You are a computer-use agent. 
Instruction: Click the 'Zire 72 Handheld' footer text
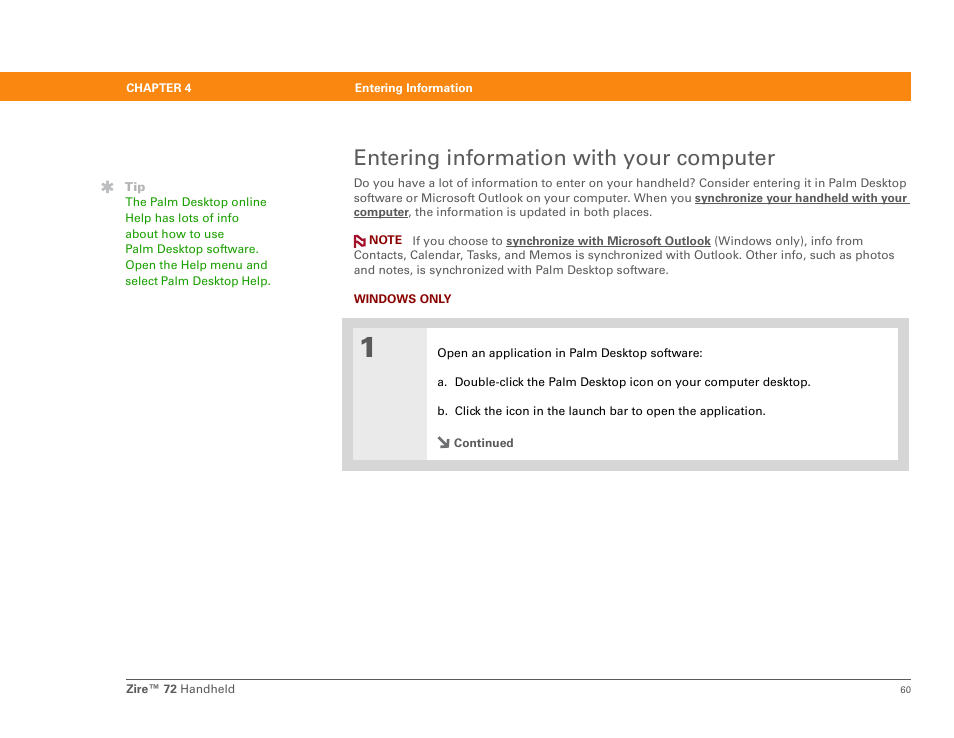pyautogui.click(x=180, y=689)
